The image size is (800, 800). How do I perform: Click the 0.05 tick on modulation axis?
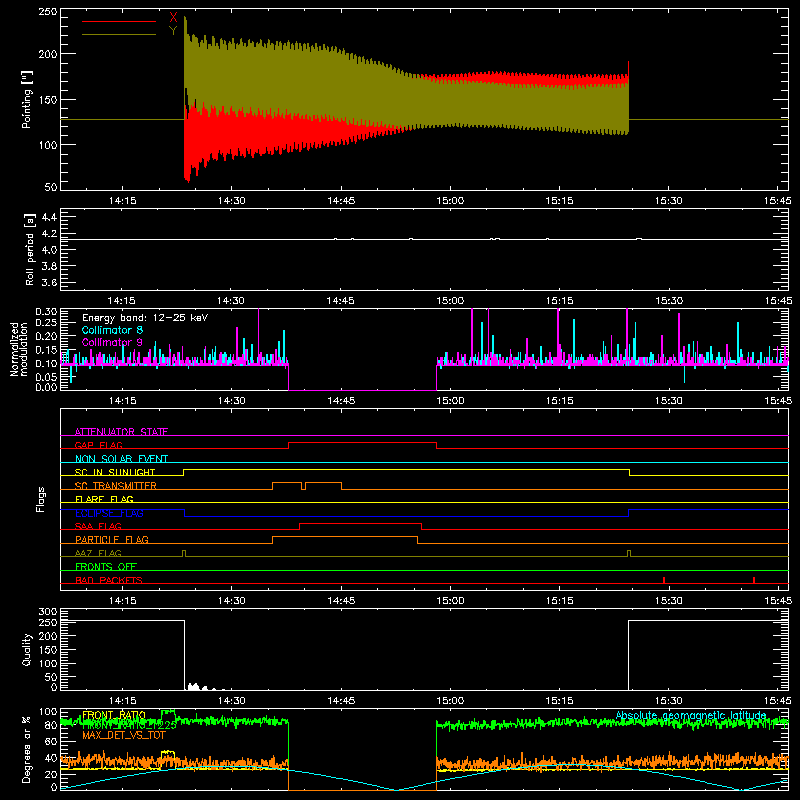click(46, 377)
